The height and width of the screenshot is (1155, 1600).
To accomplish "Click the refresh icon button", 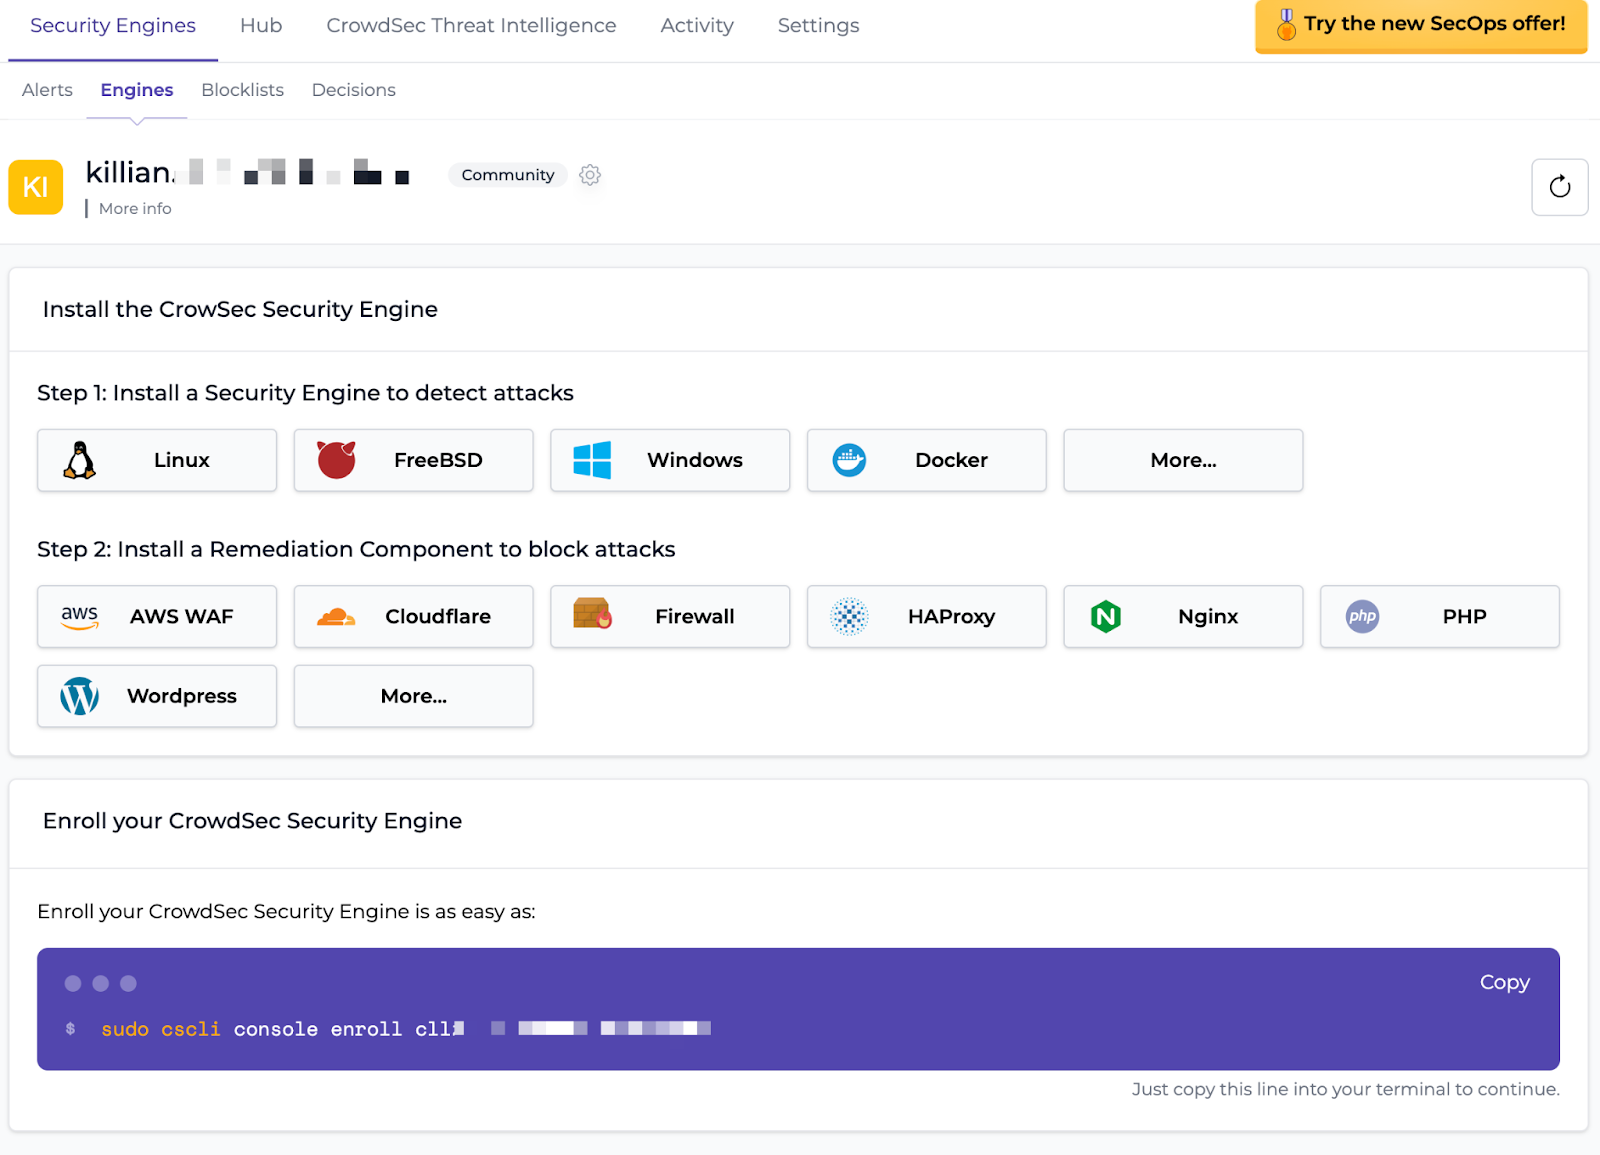I will [1560, 187].
